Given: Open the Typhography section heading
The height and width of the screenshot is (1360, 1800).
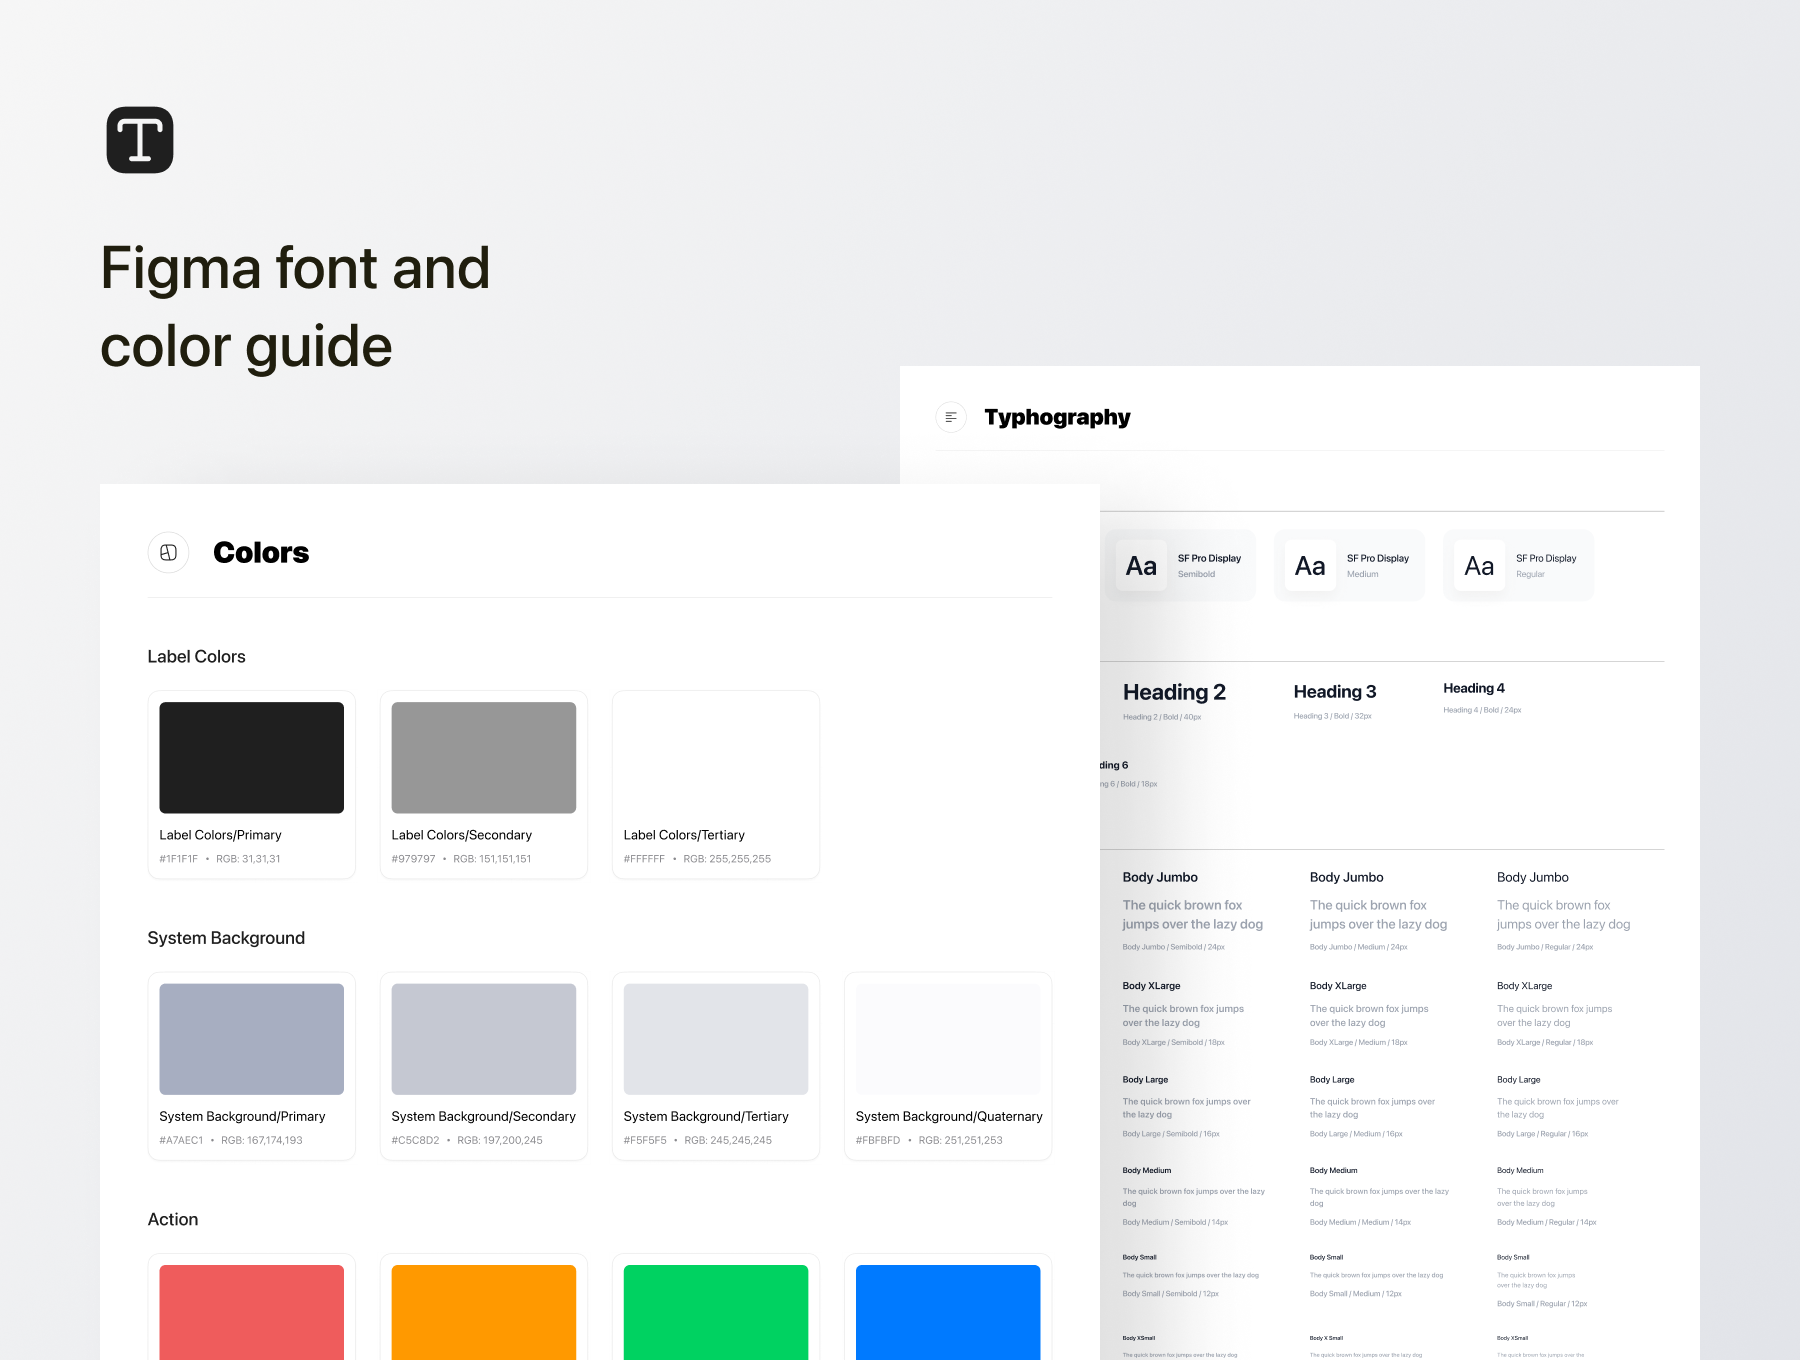Looking at the screenshot, I should click(1057, 417).
